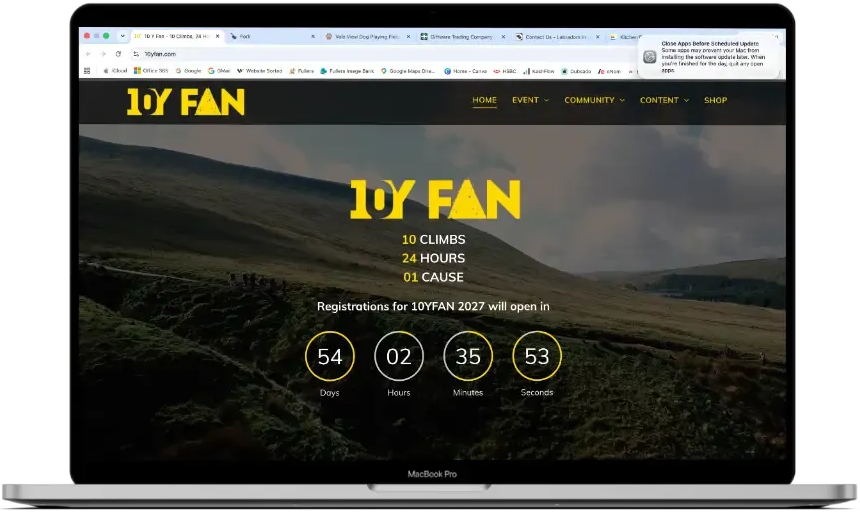Close the Fork browser tab
Image resolution: width=860 pixels, height=512 pixels.
pos(313,37)
